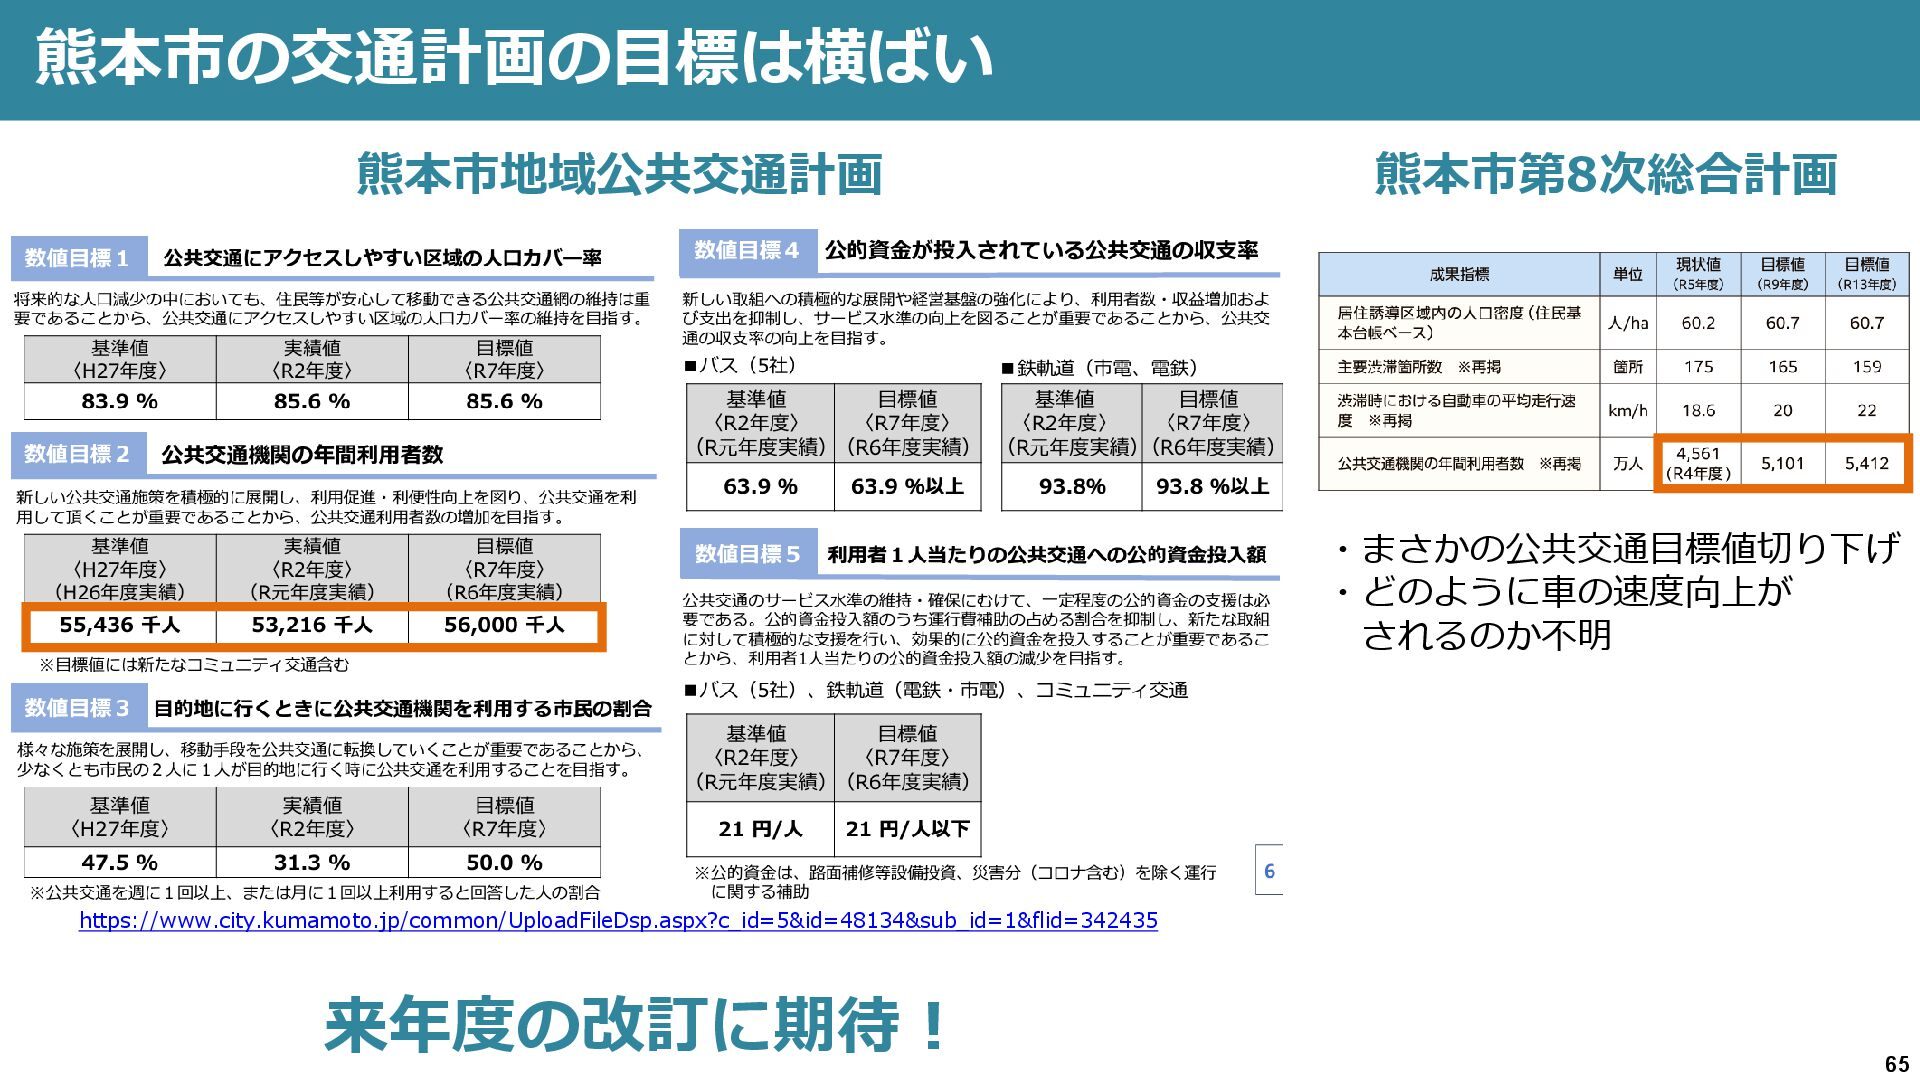1920x1080 pixels.
Task: Select the heading 熊本市第8次総合計画
Action: coord(1606,174)
